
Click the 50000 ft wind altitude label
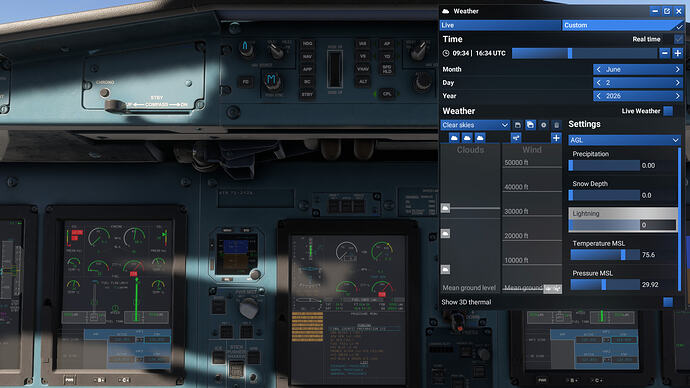[516, 163]
